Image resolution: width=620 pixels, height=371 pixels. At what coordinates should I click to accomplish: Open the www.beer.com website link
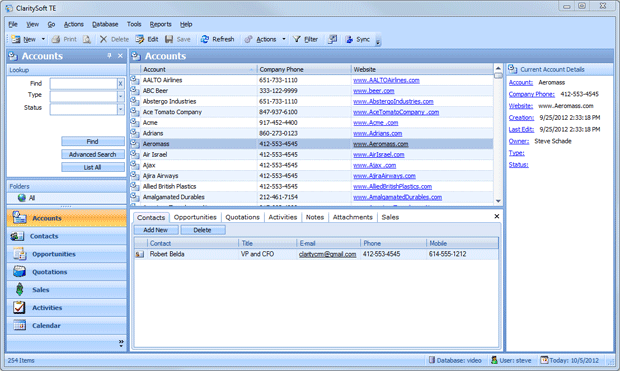[374, 91]
